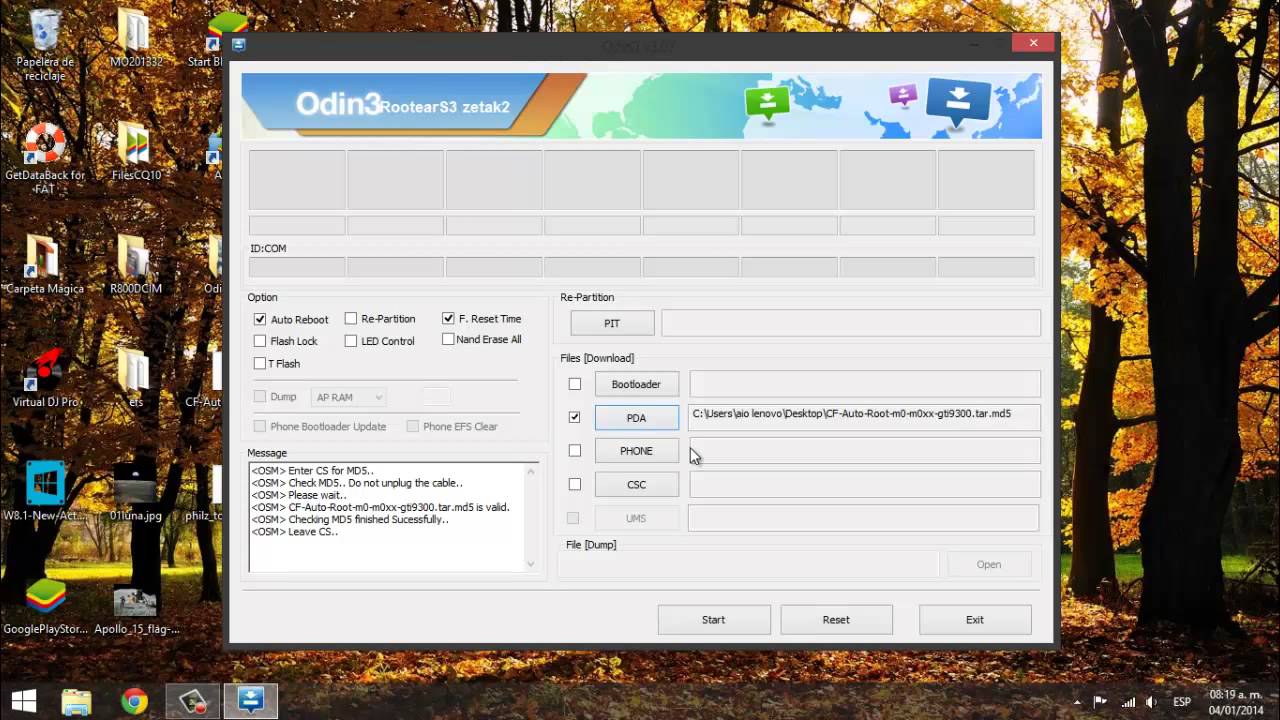Uncheck the Auto Reboot option

[260, 319]
